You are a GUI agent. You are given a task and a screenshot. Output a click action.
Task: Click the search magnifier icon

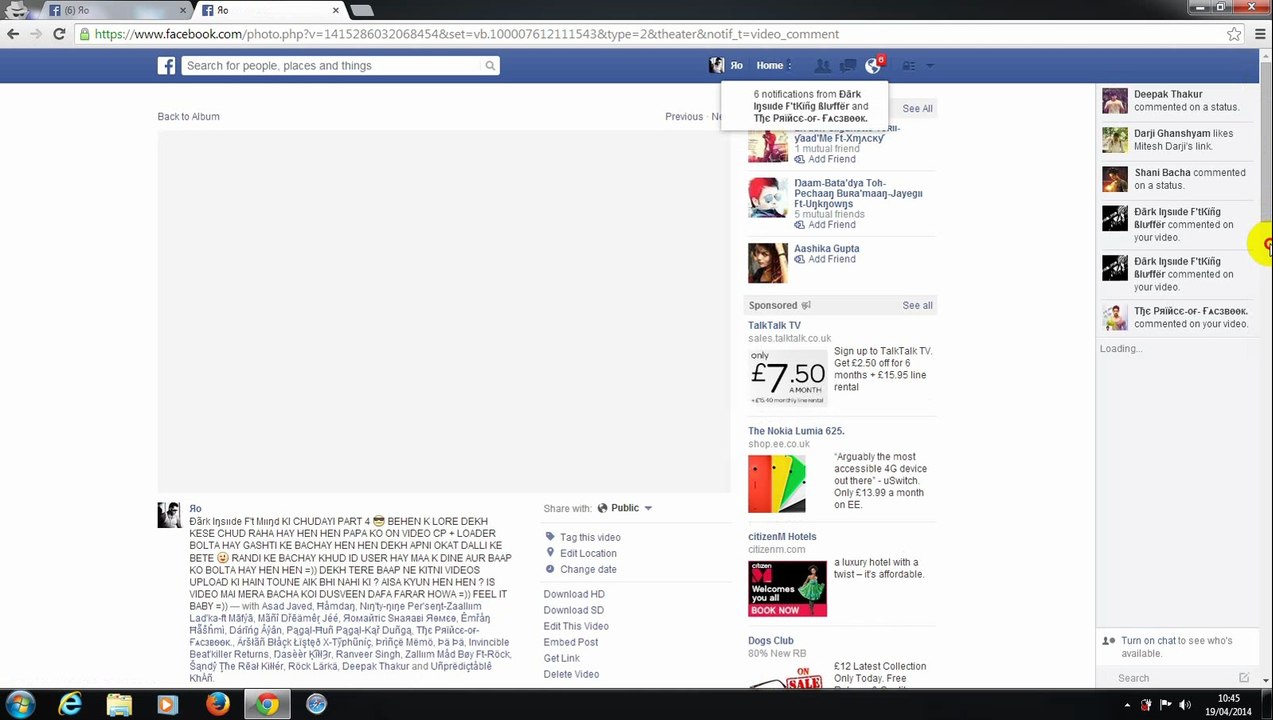click(490, 66)
